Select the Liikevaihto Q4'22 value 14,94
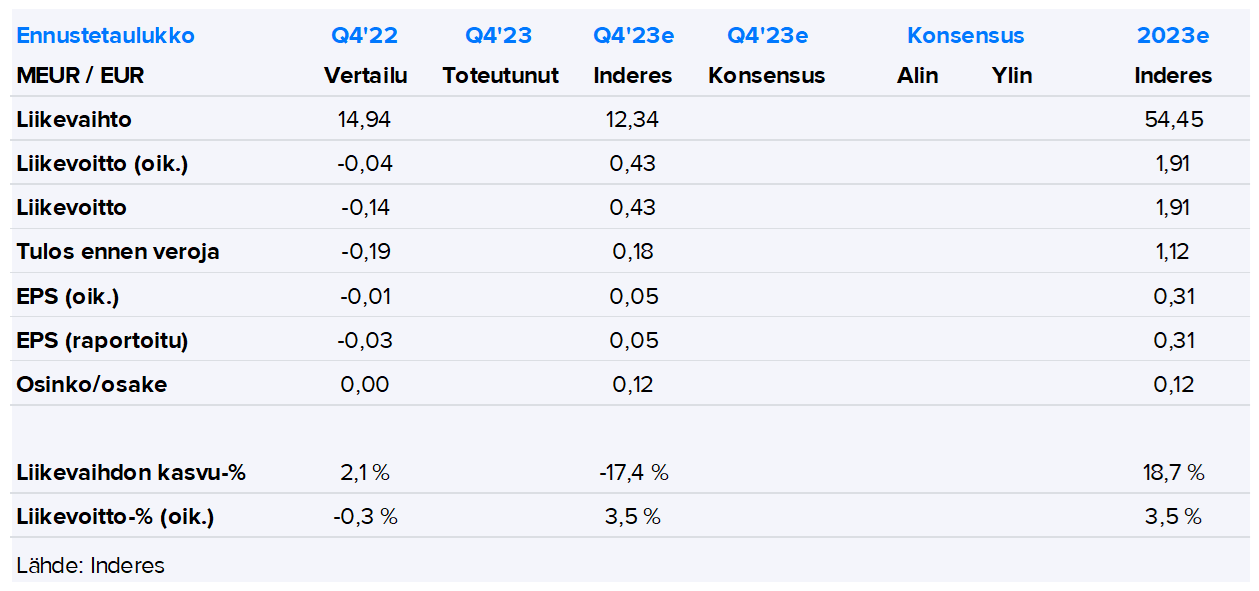1259x591 pixels. point(365,120)
